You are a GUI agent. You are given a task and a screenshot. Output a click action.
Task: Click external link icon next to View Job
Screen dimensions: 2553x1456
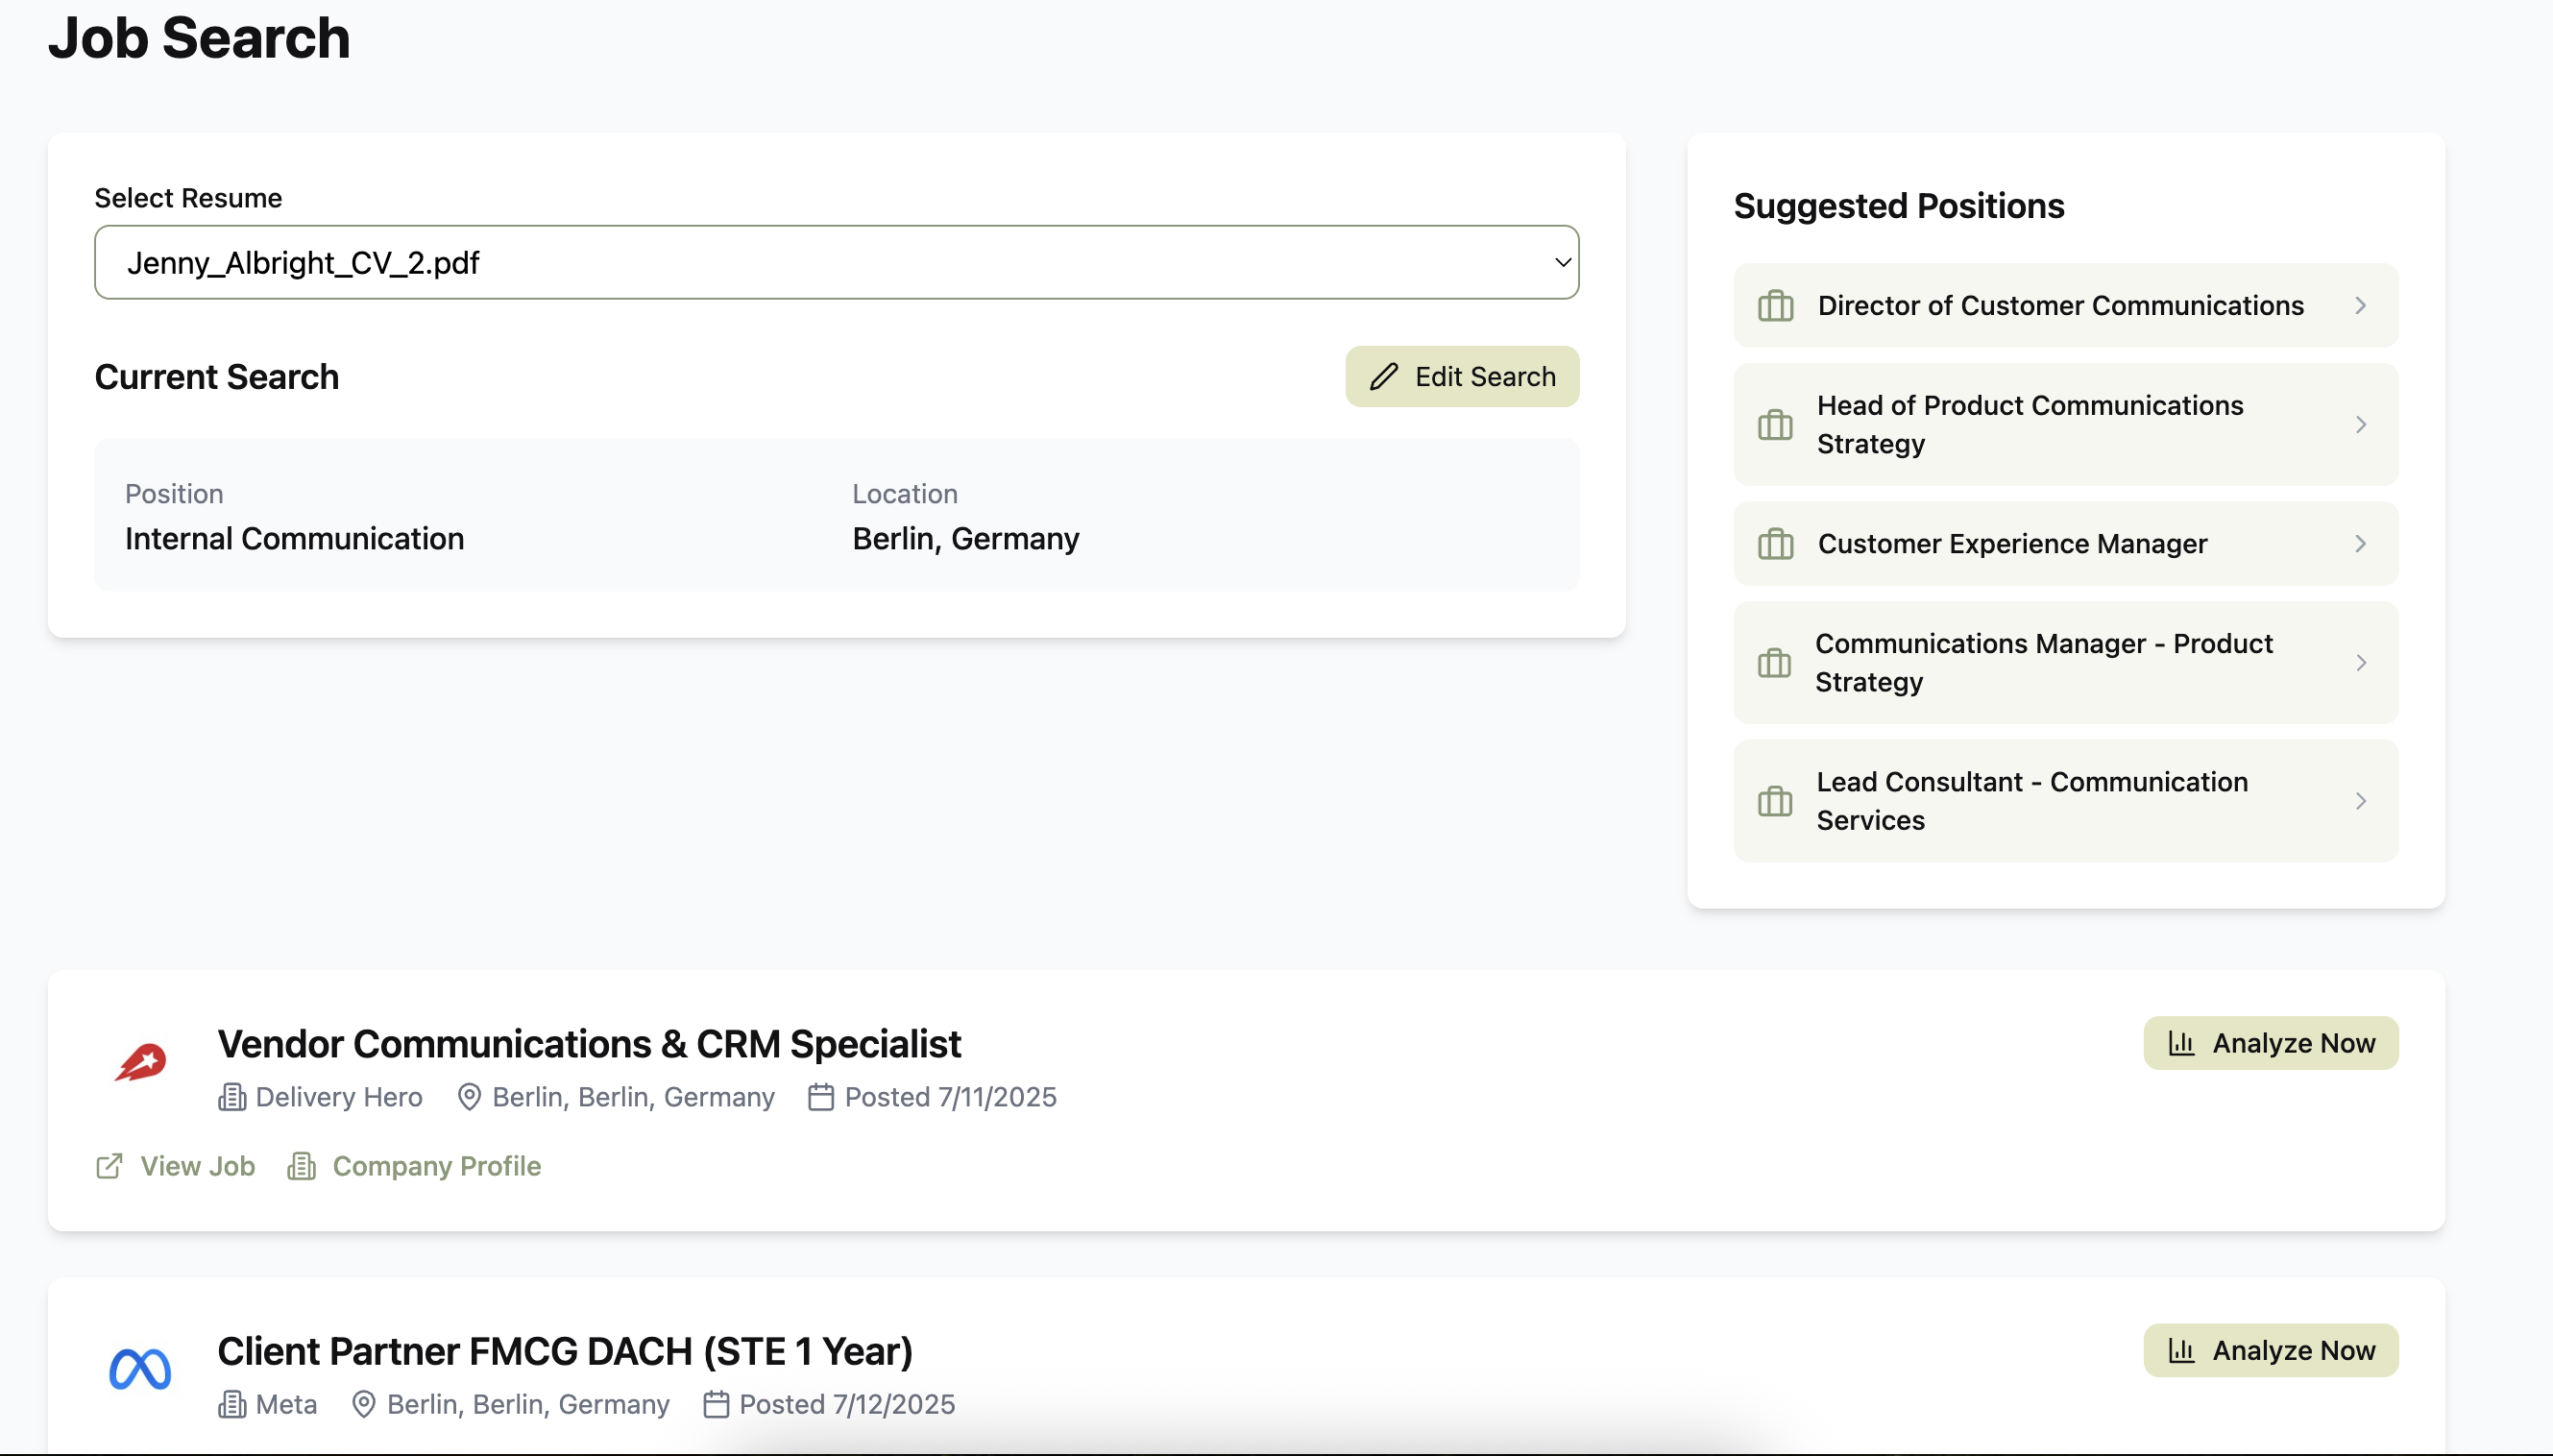point(109,1166)
